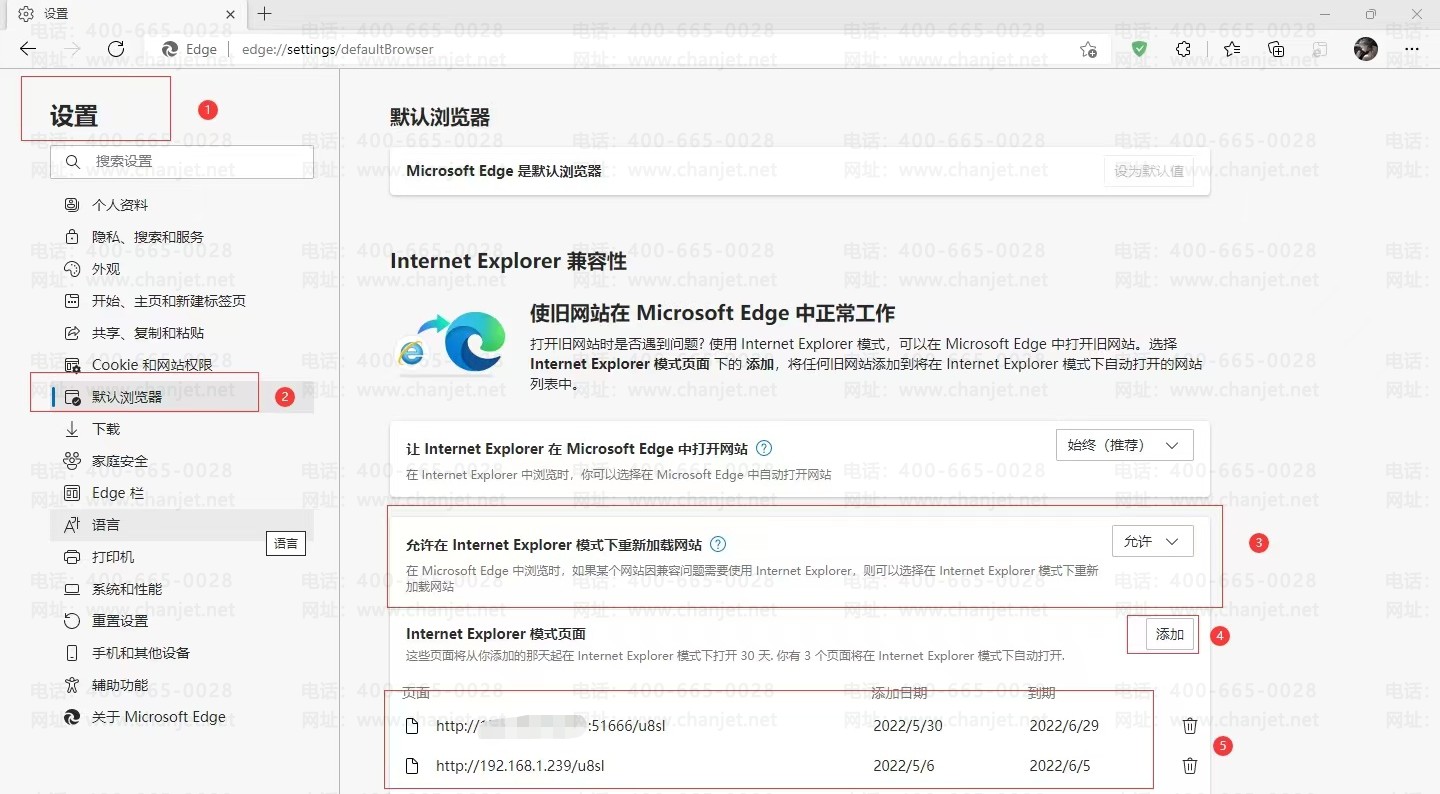The height and width of the screenshot is (794, 1440).
Task: Open Edge 栏 settings
Action: (x=182, y=493)
